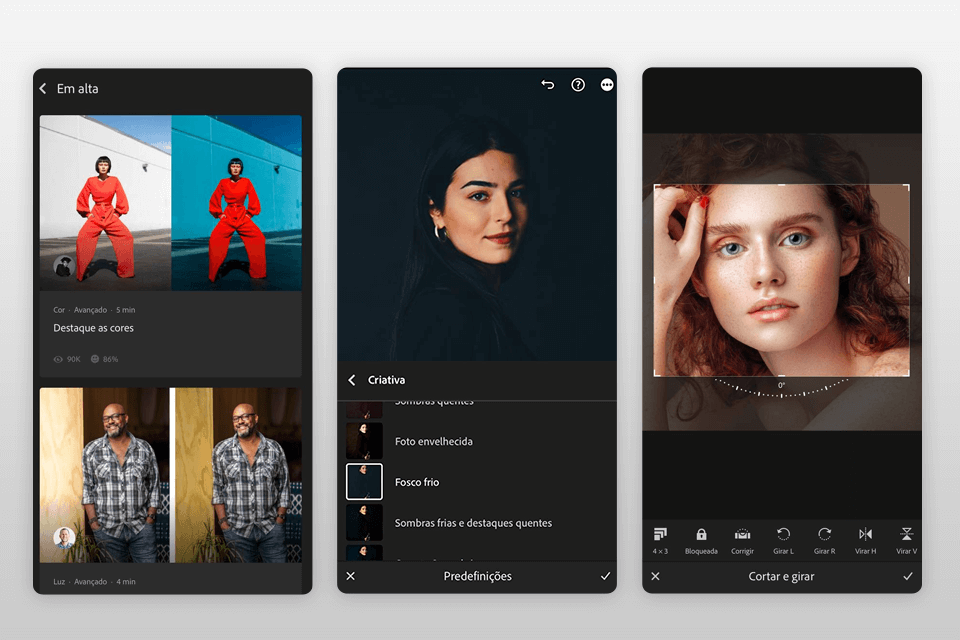Flip vertically with Virar V
Image resolution: width=960 pixels, height=640 pixels.
coord(906,540)
